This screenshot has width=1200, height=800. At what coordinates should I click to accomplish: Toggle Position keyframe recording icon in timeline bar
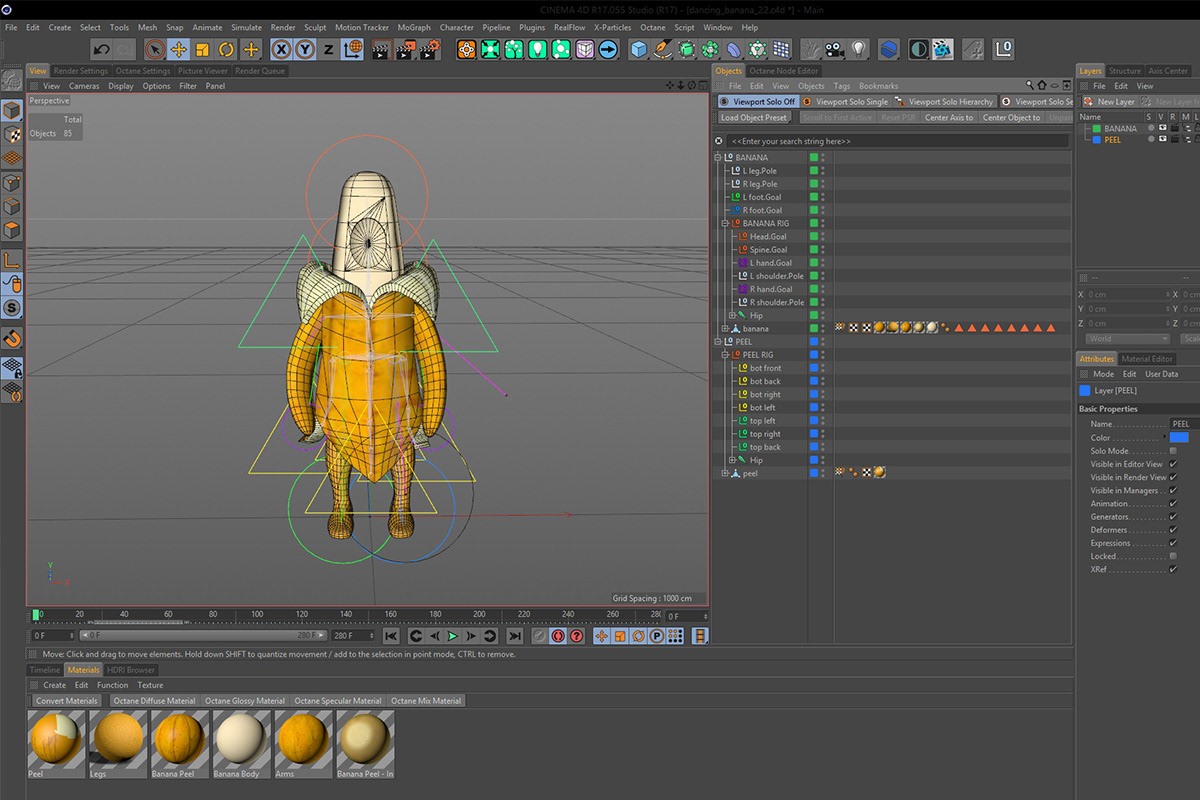coord(602,636)
